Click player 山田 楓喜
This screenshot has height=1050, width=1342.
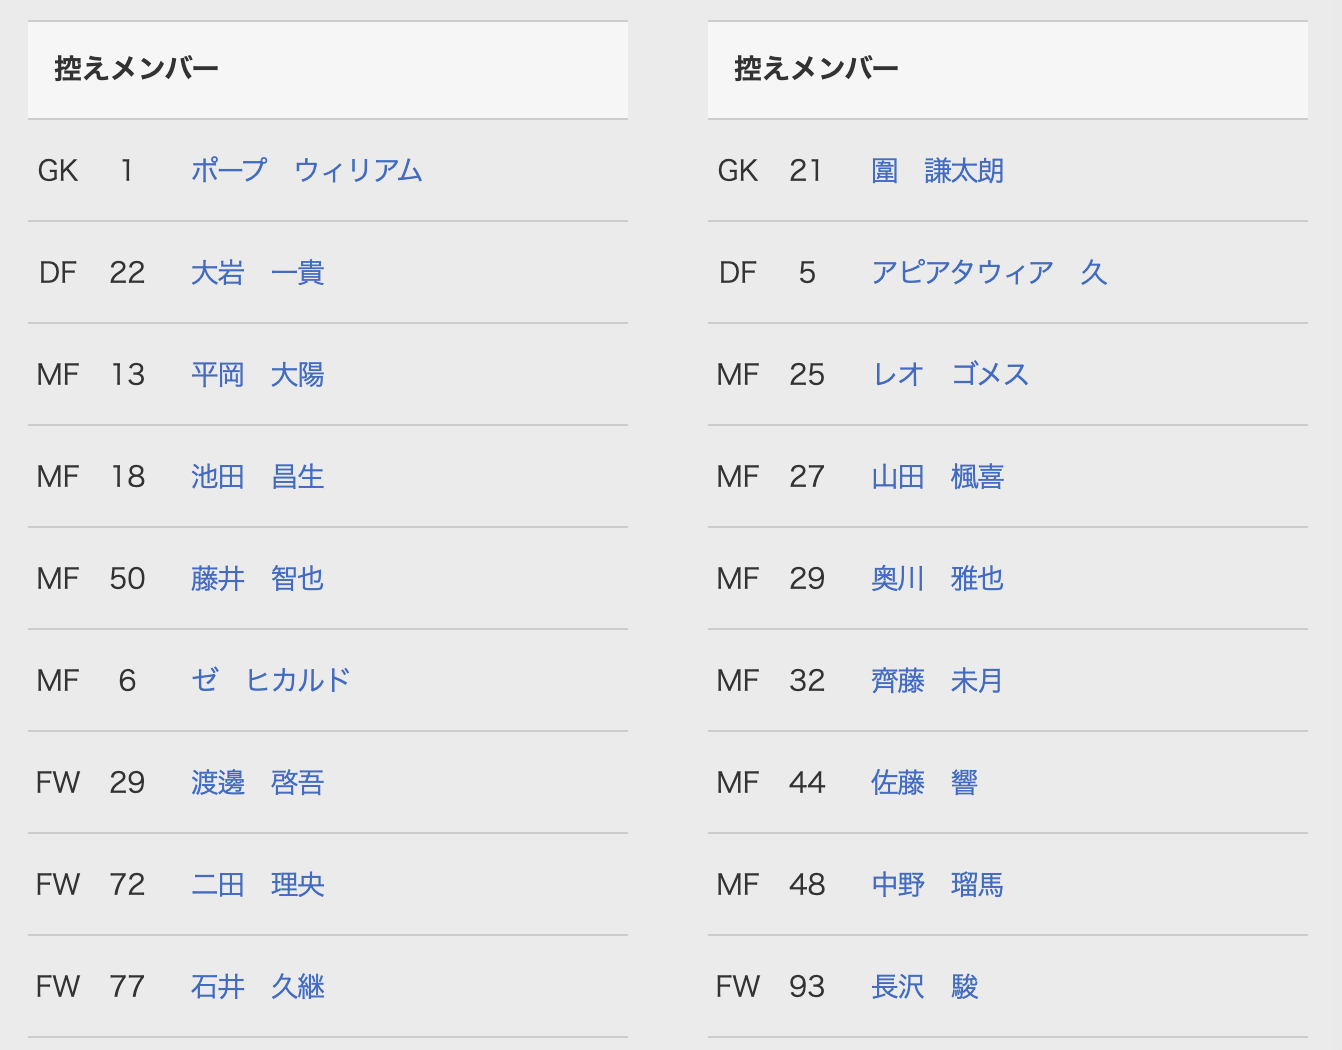937,477
